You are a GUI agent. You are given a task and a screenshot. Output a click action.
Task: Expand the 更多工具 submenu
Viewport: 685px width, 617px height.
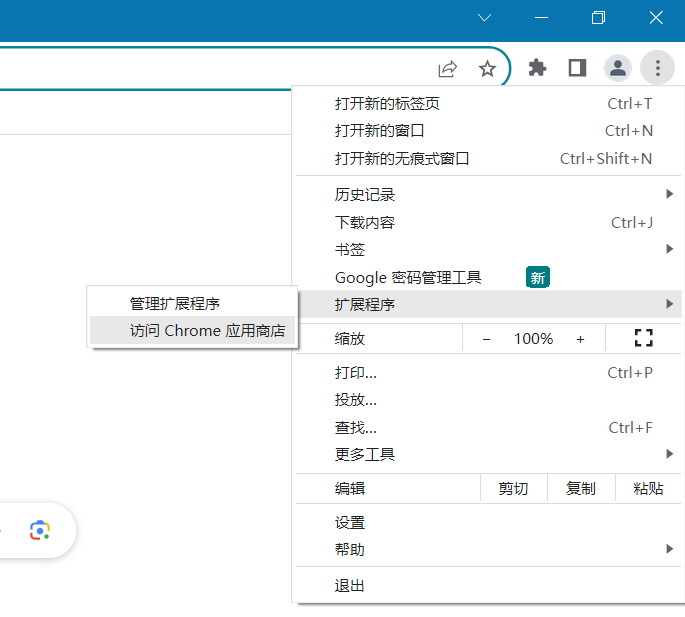(x=488, y=454)
